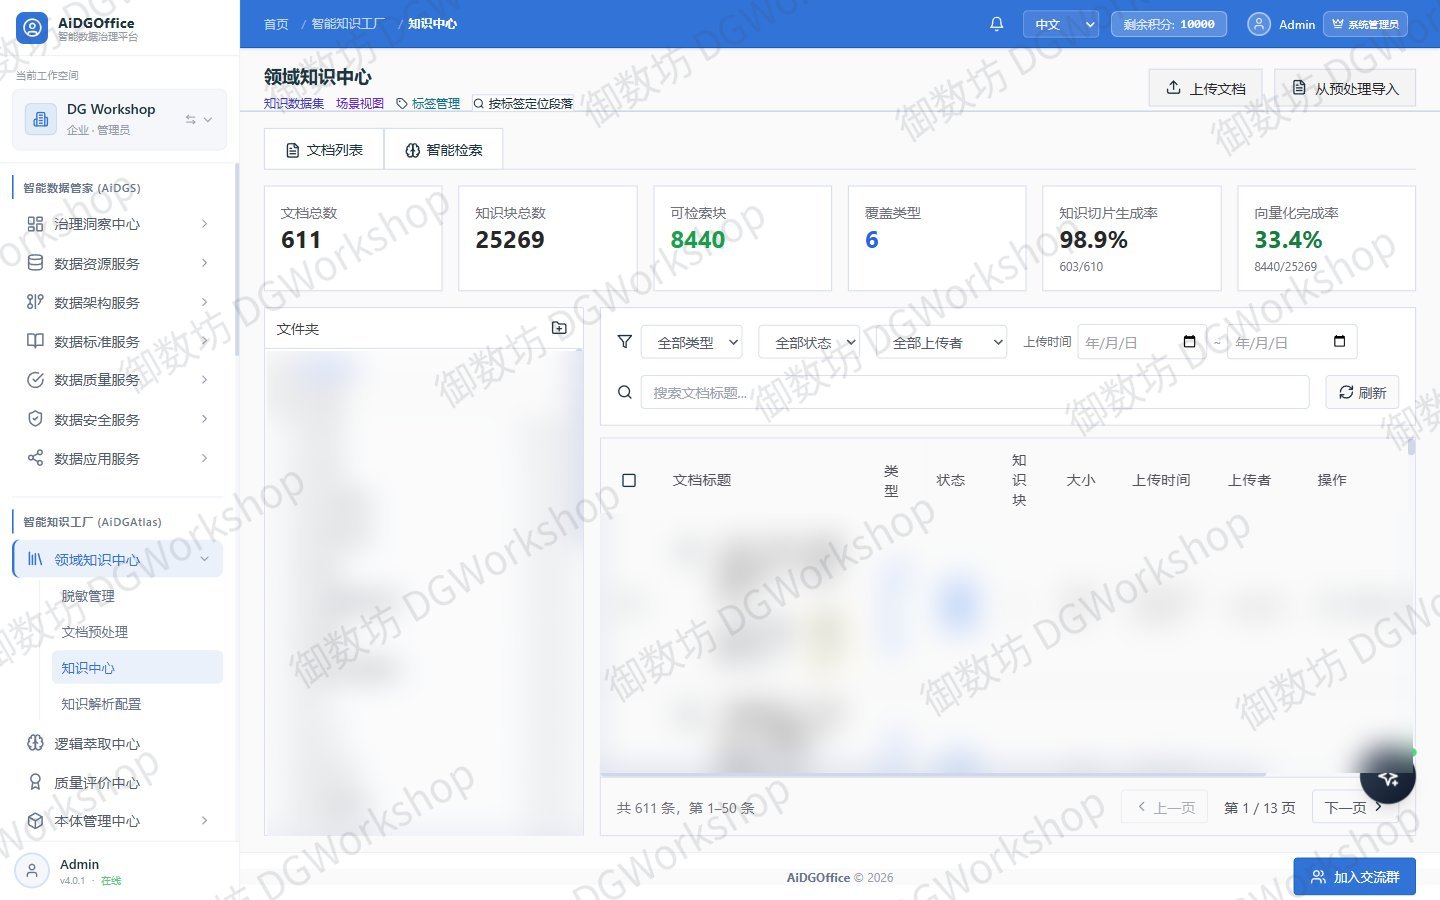Viewport: 1440px width, 900px height.
Task: Click the document list vertical scrollbar
Action: [1411, 447]
